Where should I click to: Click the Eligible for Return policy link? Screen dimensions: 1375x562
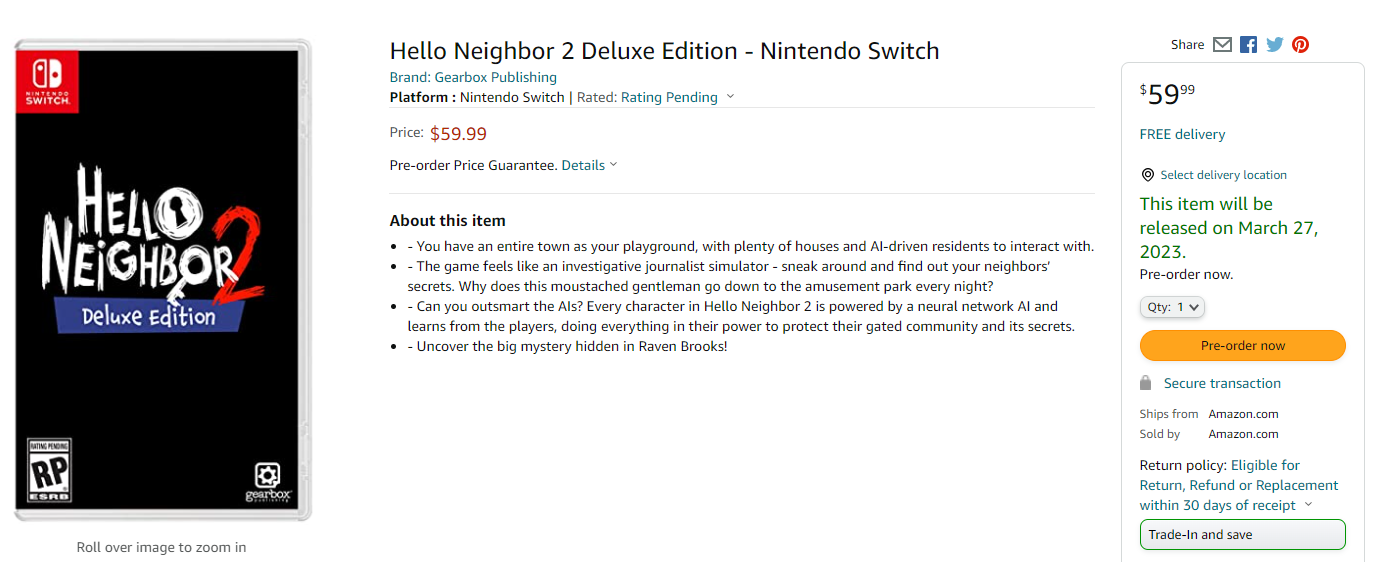[1265, 466]
